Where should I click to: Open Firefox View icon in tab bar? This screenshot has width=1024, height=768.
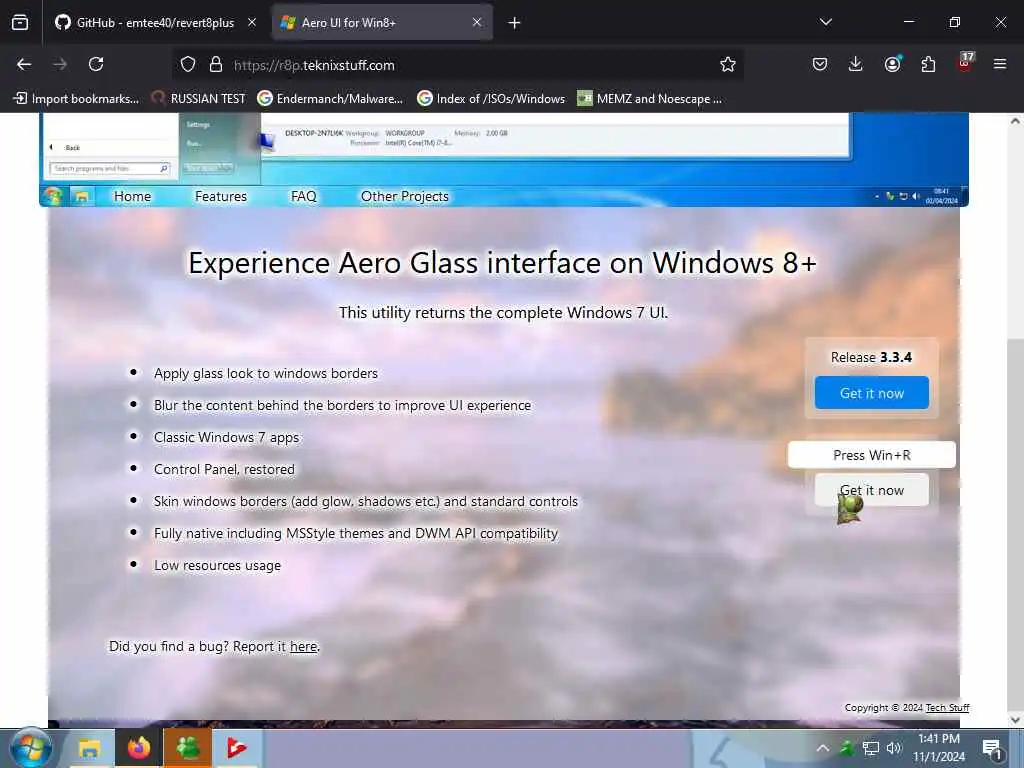point(20,23)
